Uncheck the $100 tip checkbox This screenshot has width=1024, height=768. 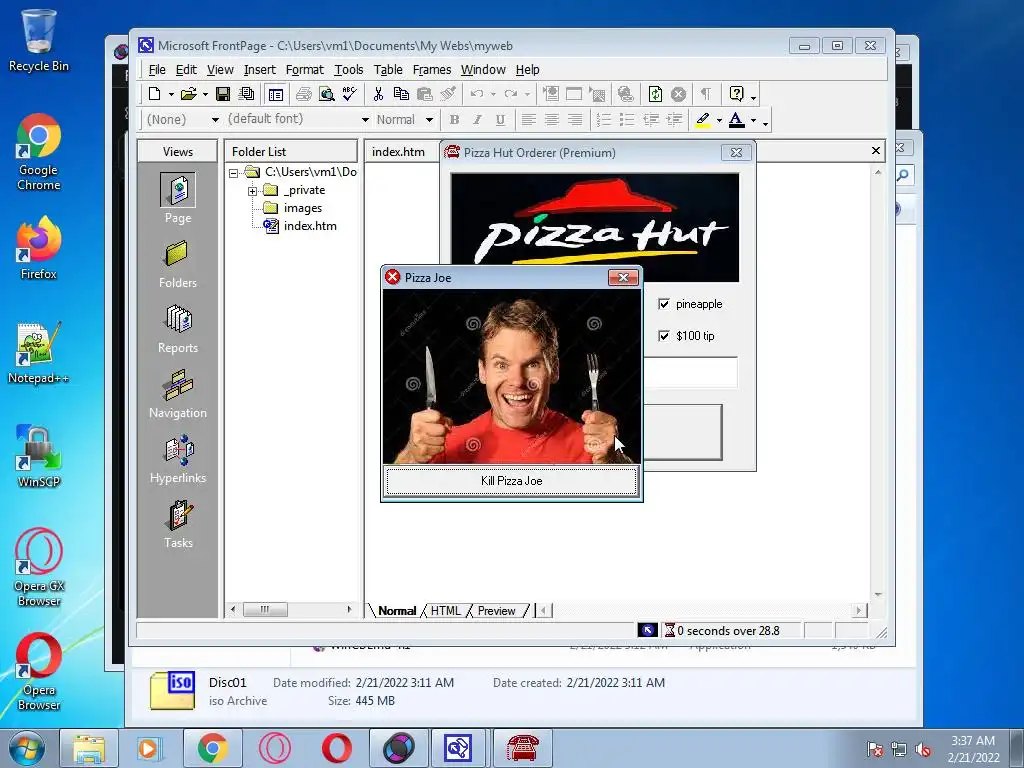coord(664,336)
